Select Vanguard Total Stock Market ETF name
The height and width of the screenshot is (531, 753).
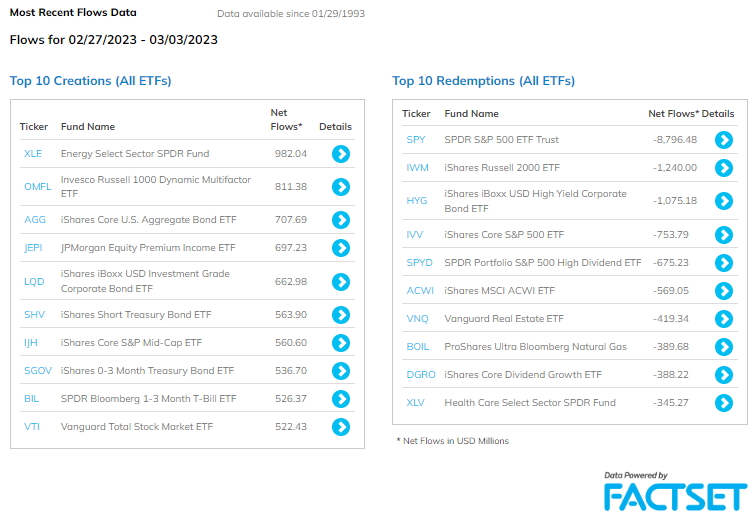(137, 427)
